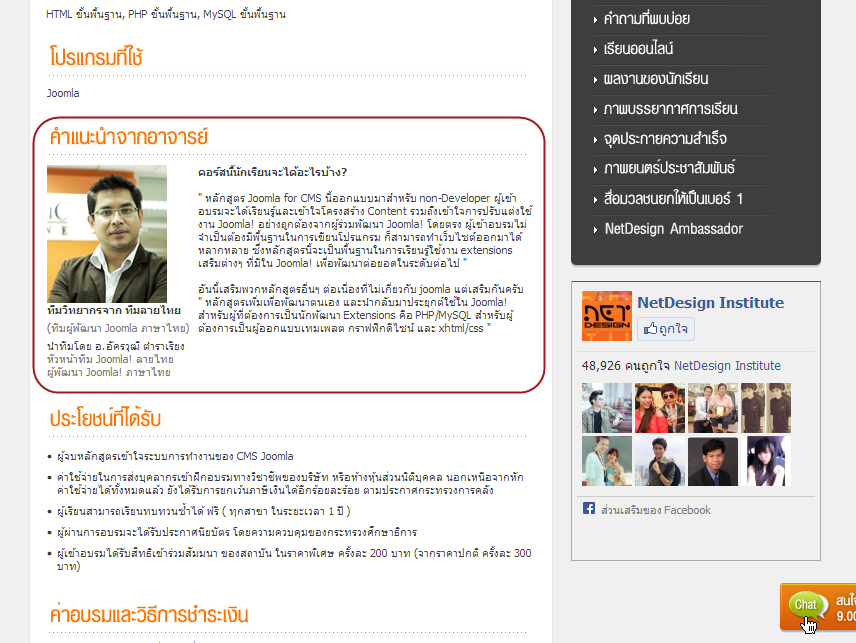Click bullet ผู้จบหลักสูตรเข้าใจระบบการทำงานของ CMS Joomla
856x643 pixels.
coord(175,456)
